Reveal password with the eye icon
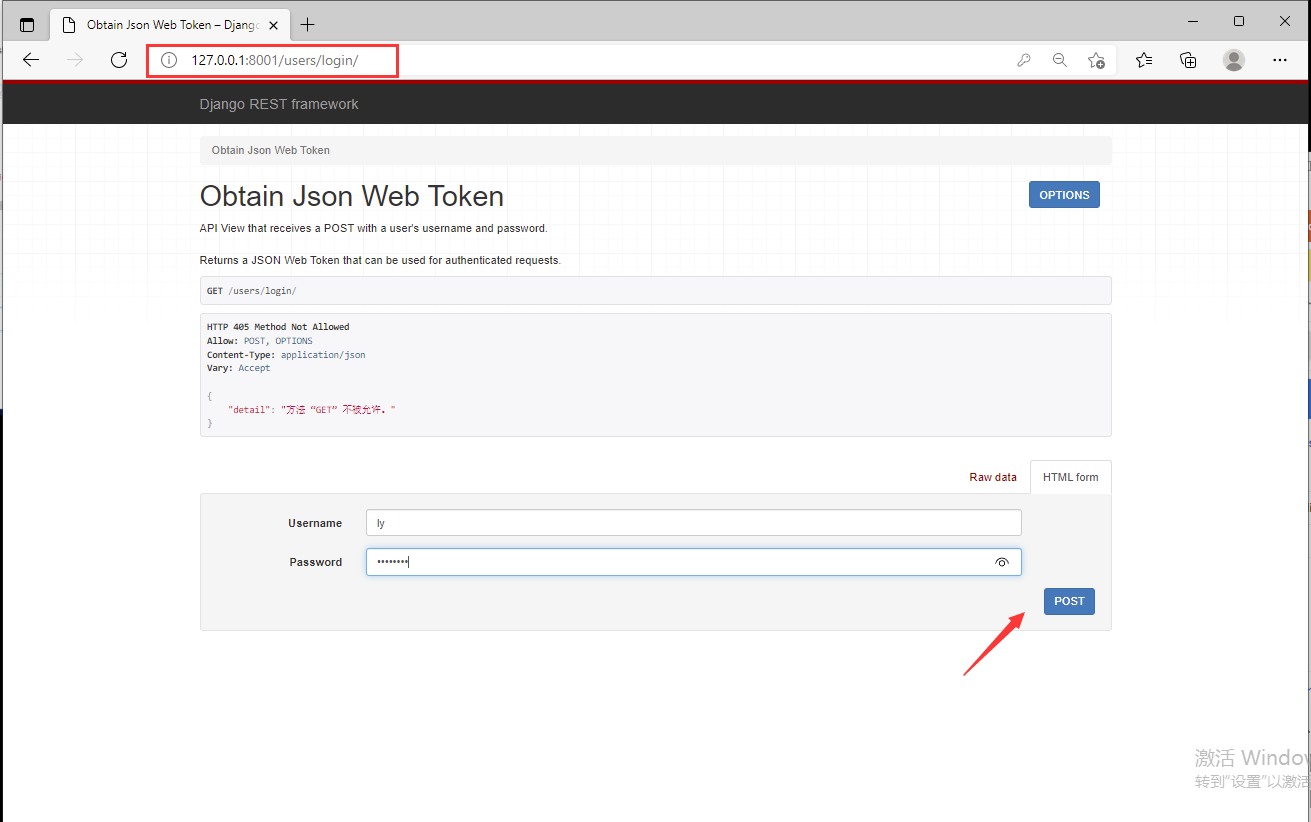1311x822 pixels. pos(1002,563)
